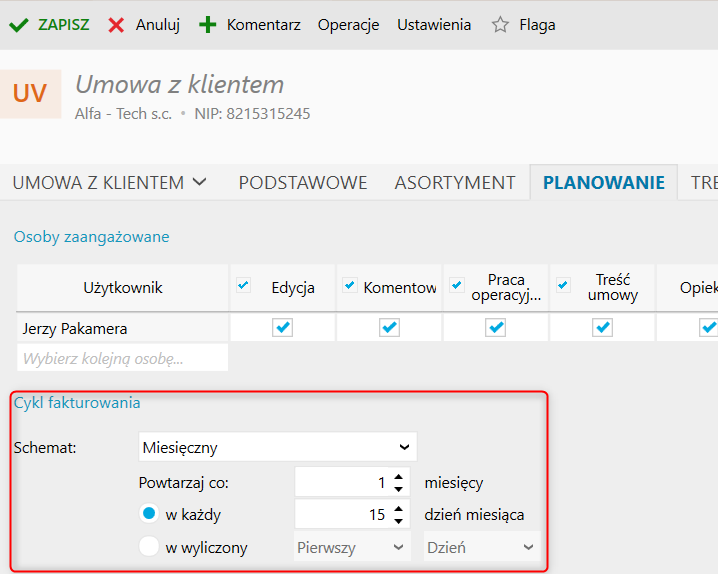Open the Schemat Miesięczny dropdown
718x574 pixels.
(278, 447)
